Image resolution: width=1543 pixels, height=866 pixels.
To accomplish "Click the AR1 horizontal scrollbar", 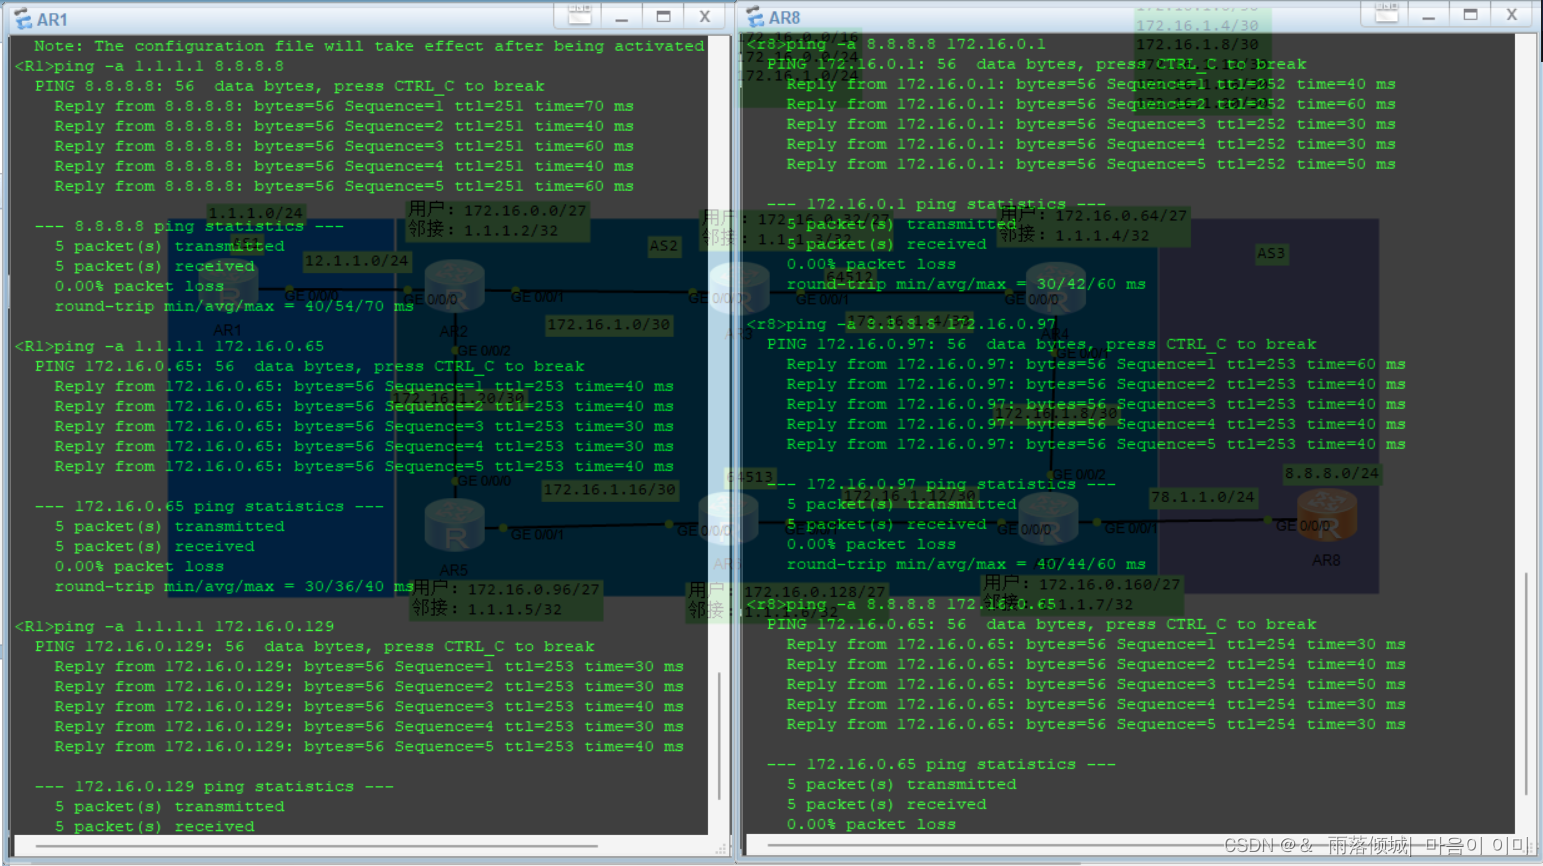I will tap(315, 846).
